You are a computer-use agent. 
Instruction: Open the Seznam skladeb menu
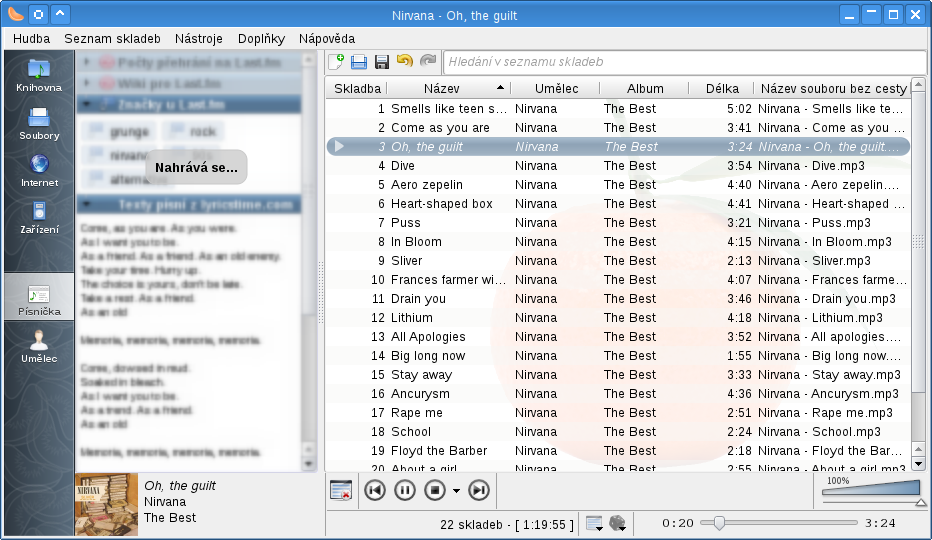pos(112,39)
